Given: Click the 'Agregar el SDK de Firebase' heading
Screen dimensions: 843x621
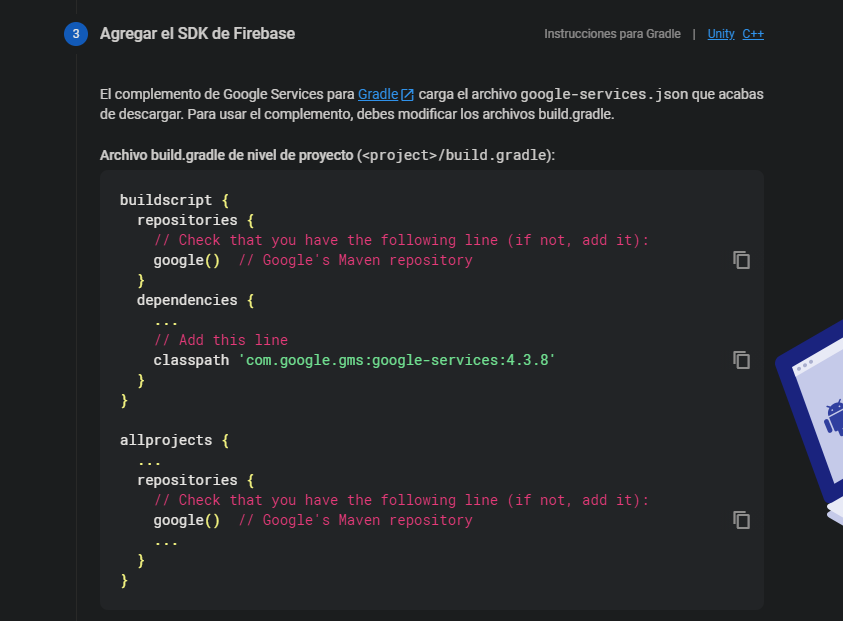Looking at the screenshot, I should (x=197, y=34).
